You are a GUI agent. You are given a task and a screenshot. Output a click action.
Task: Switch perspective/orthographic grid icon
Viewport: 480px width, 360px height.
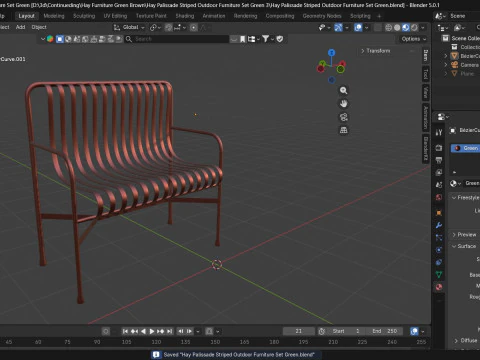click(343, 130)
